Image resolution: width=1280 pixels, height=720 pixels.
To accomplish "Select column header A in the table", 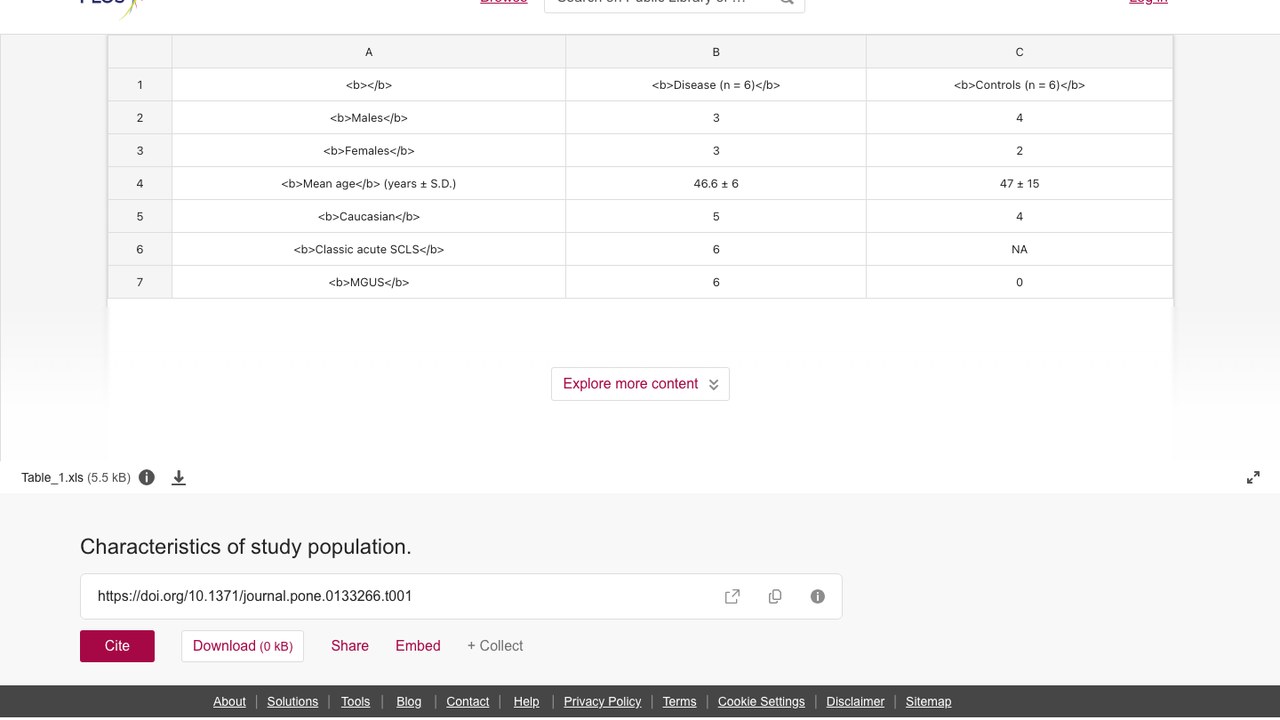I will coord(369,52).
